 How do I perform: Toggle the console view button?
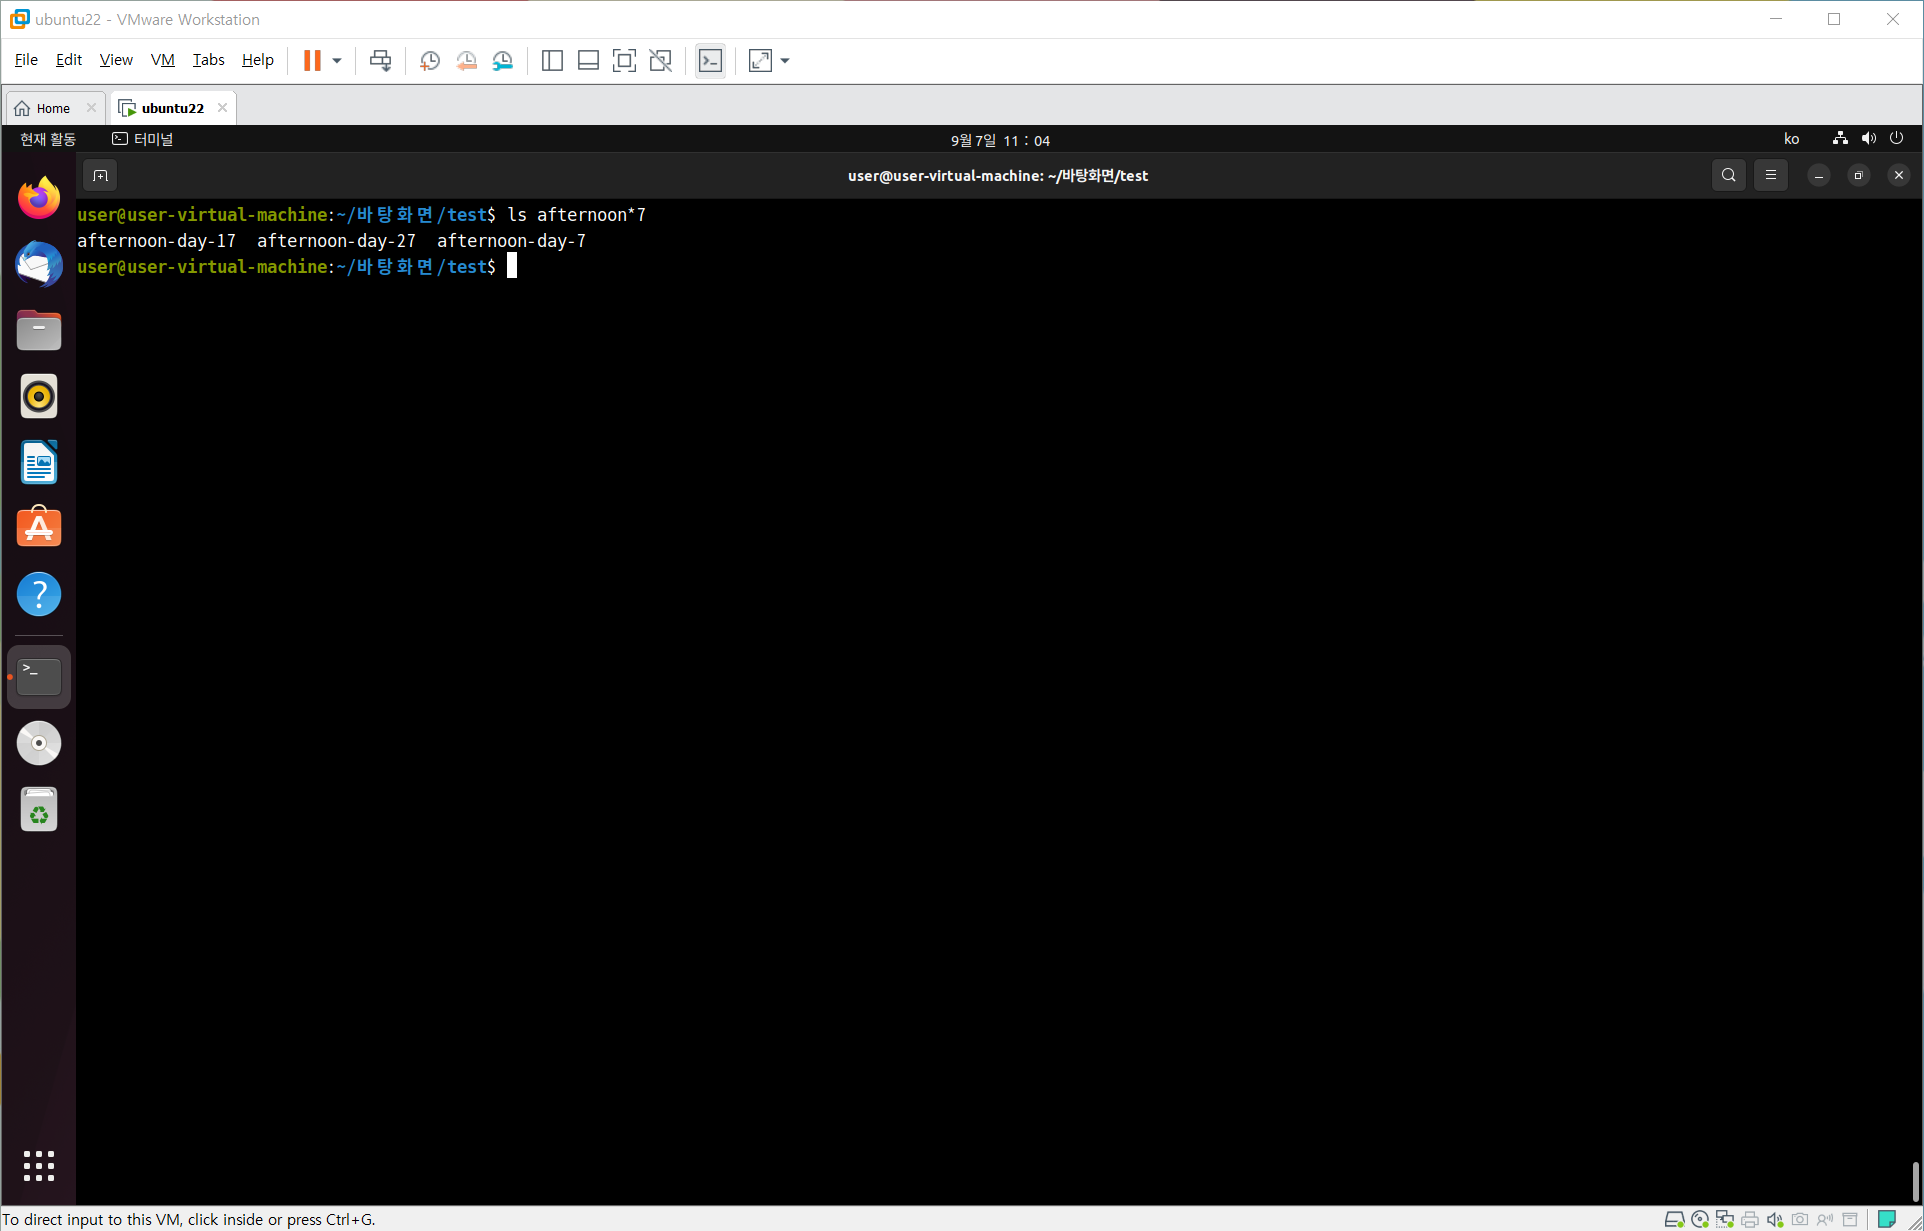pyautogui.click(x=710, y=61)
